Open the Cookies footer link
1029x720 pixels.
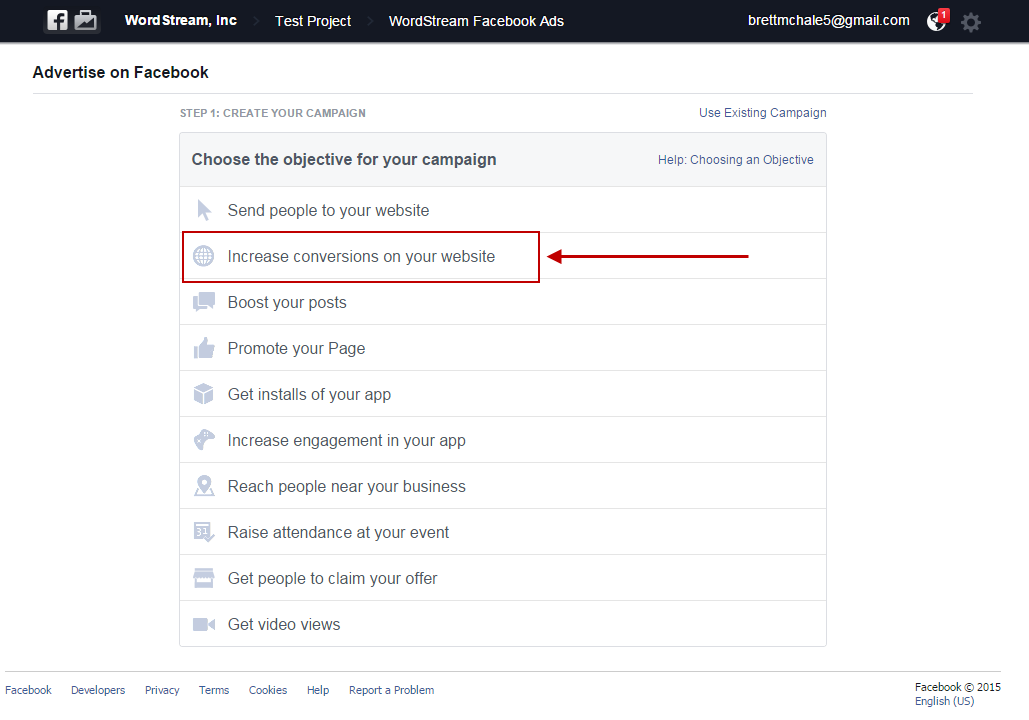pyautogui.click(x=268, y=690)
